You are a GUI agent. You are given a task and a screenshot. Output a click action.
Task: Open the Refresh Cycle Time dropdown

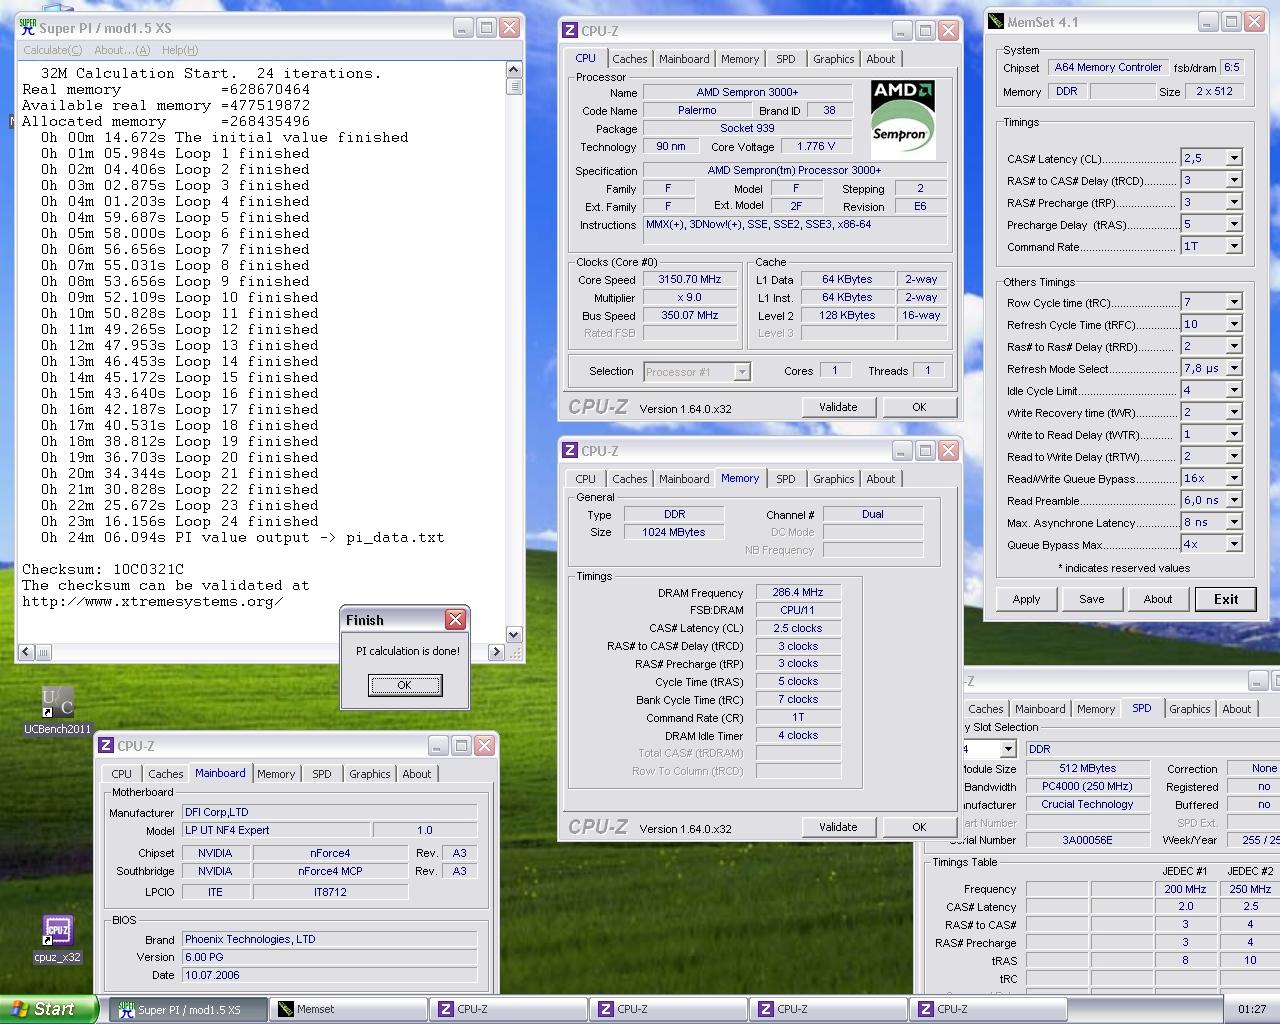tap(1234, 324)
